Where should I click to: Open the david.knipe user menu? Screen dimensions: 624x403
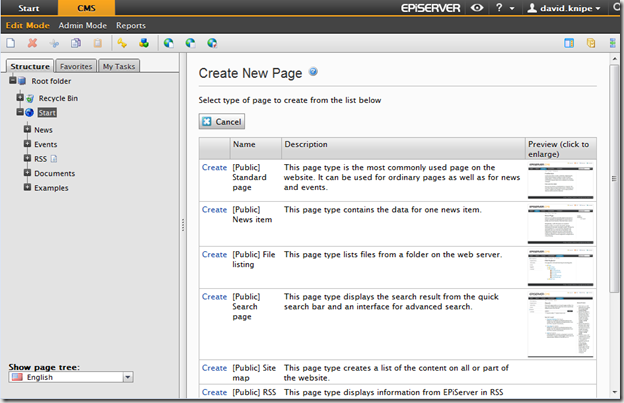click(x=569, y=8)
